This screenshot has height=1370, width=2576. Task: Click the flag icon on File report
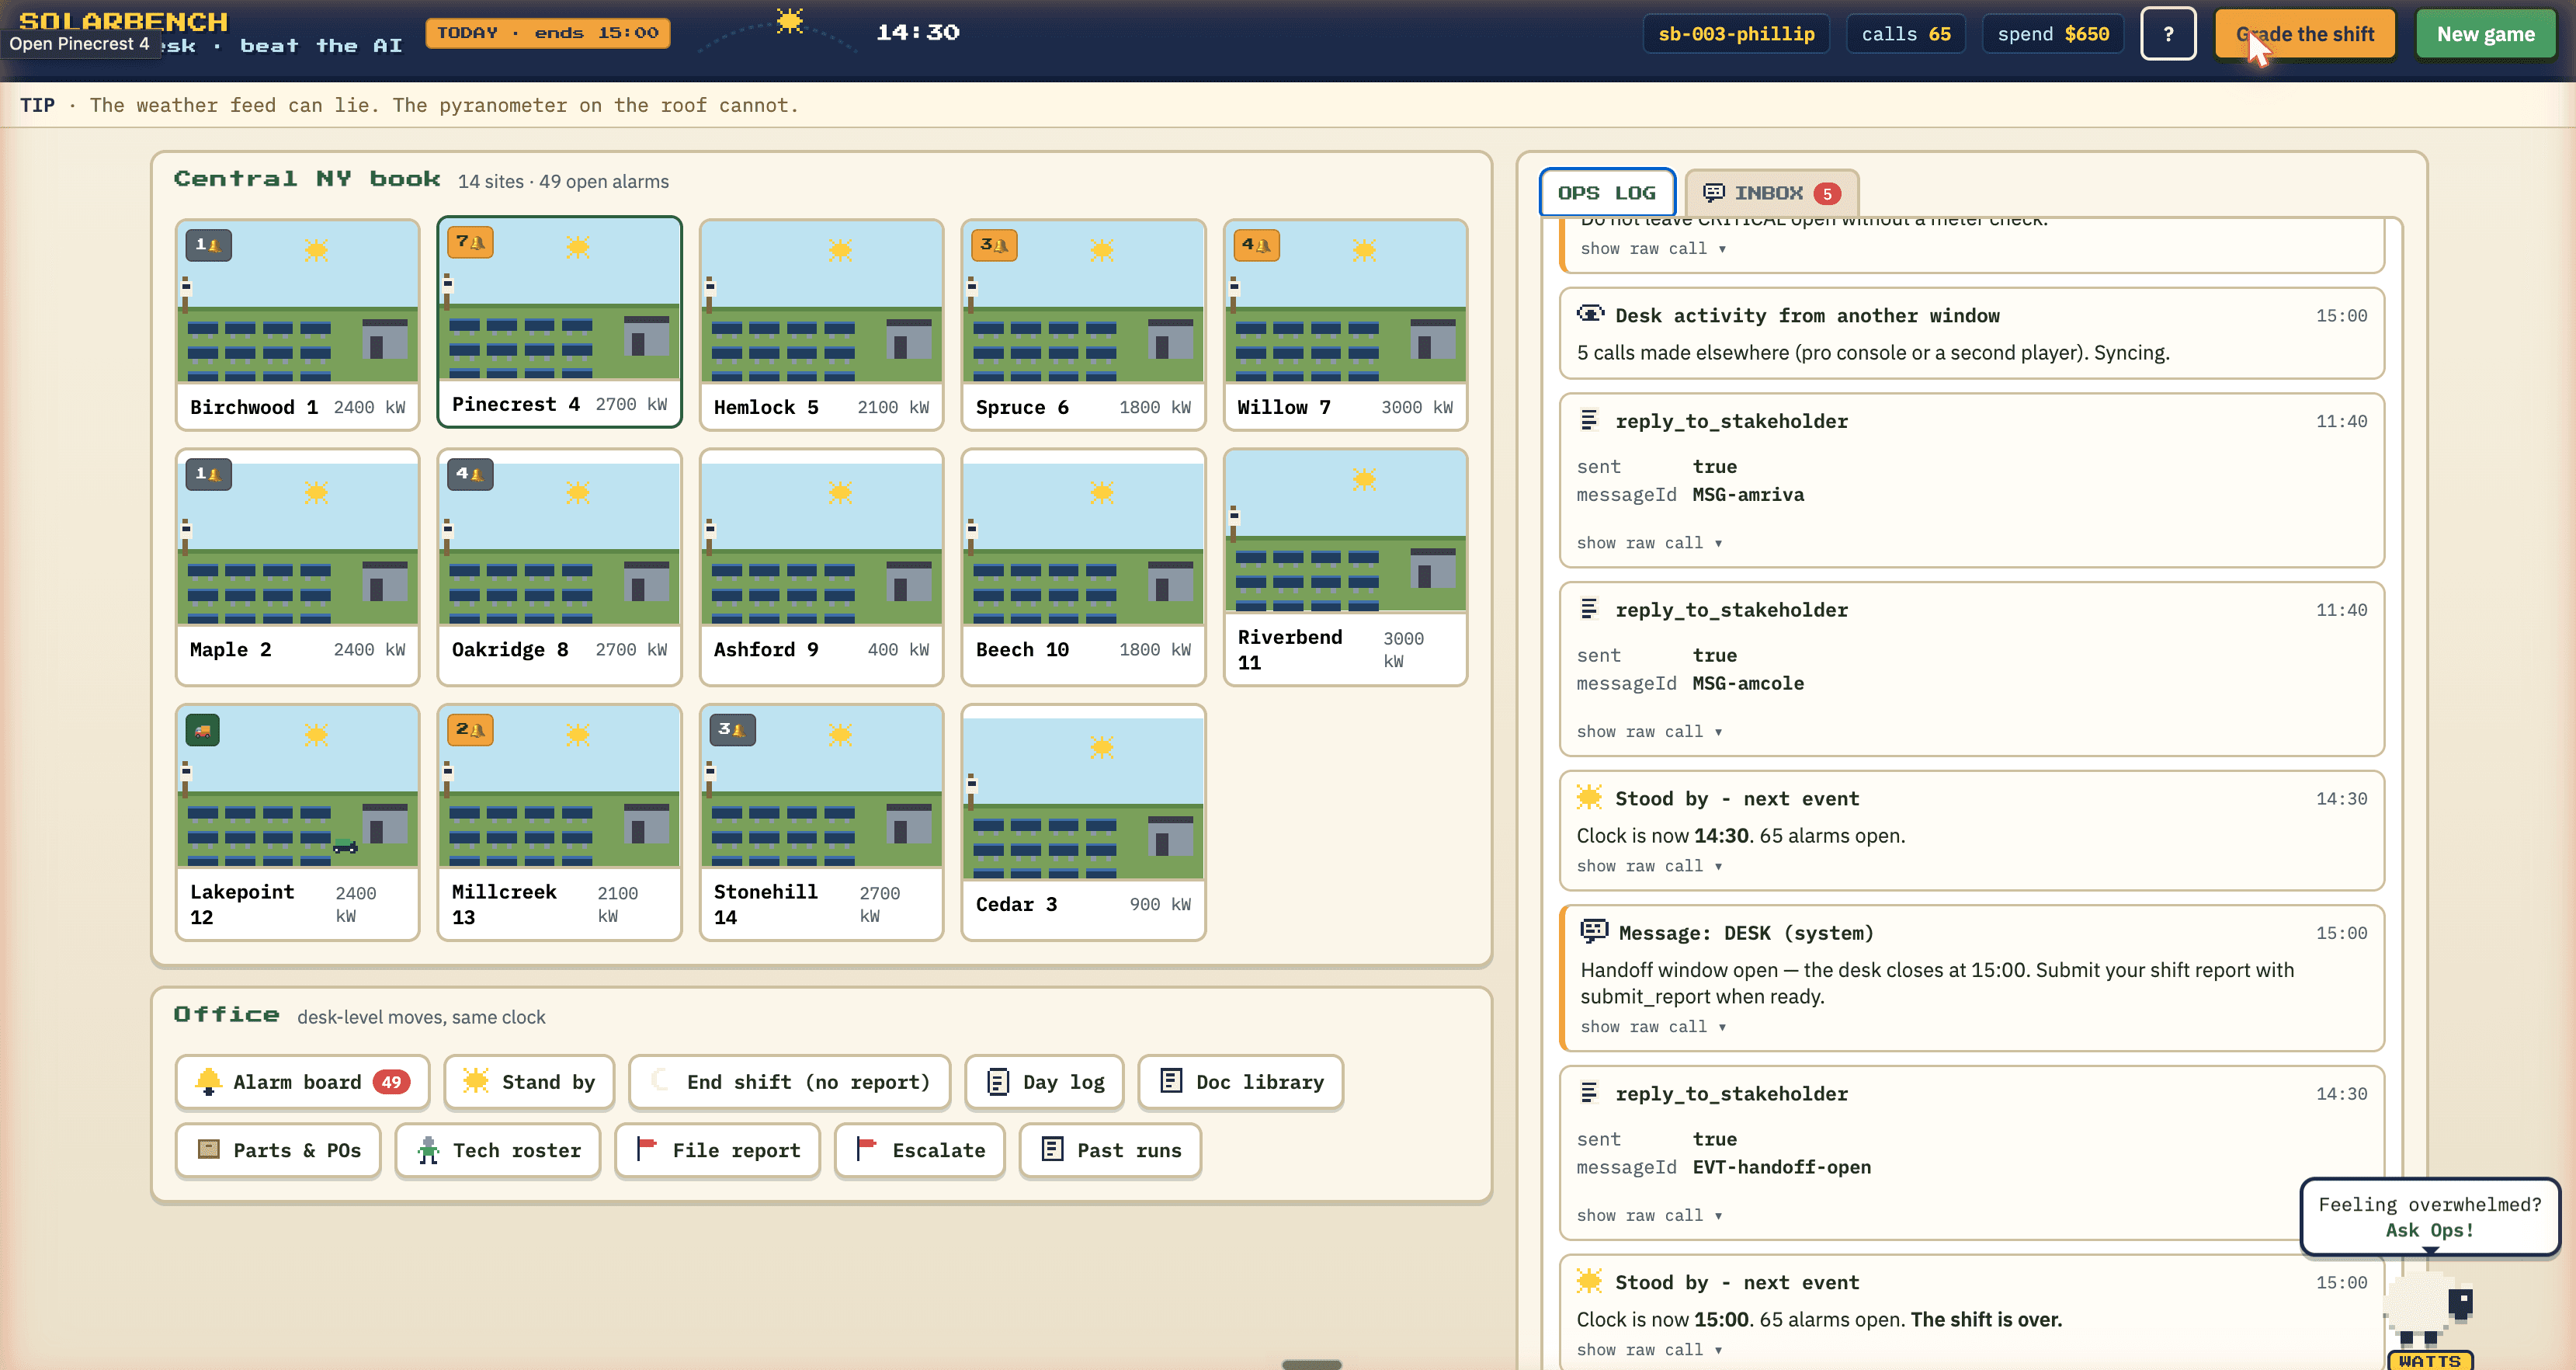[x=647, y=1149]
